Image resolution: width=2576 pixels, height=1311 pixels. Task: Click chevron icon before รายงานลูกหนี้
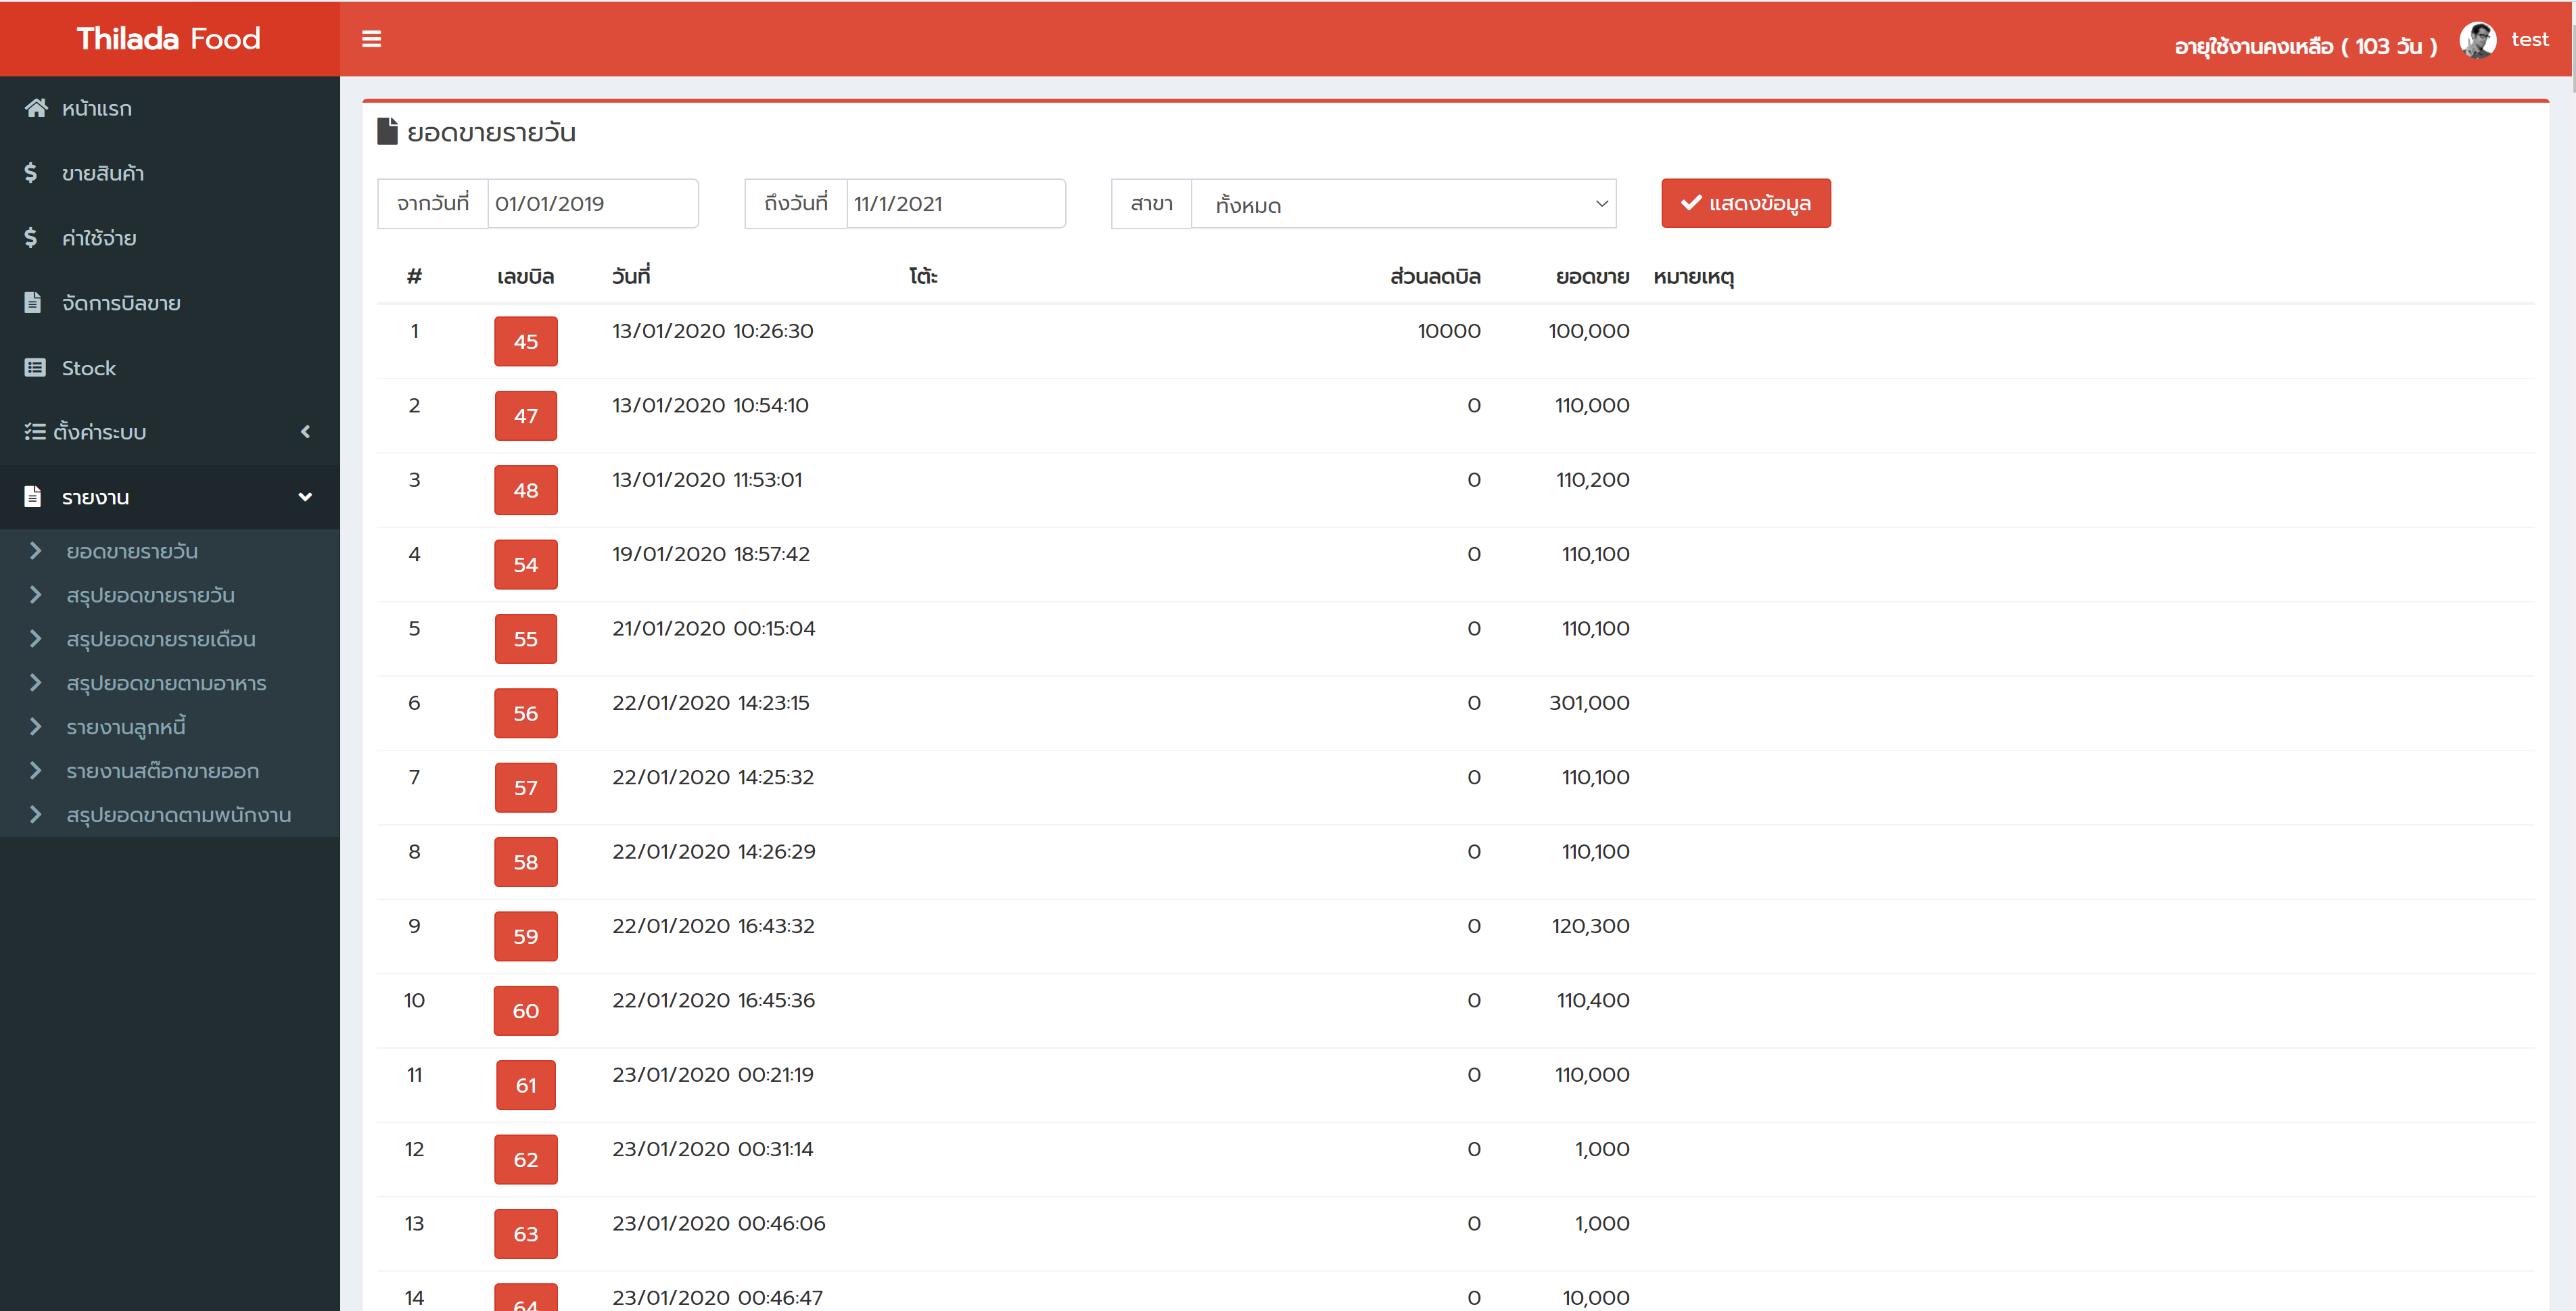36,727
